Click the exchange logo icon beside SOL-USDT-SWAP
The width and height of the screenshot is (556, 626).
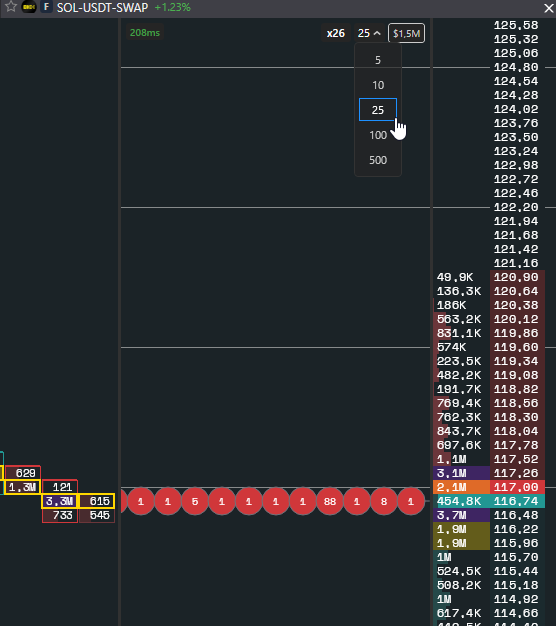tap(29, 7)
